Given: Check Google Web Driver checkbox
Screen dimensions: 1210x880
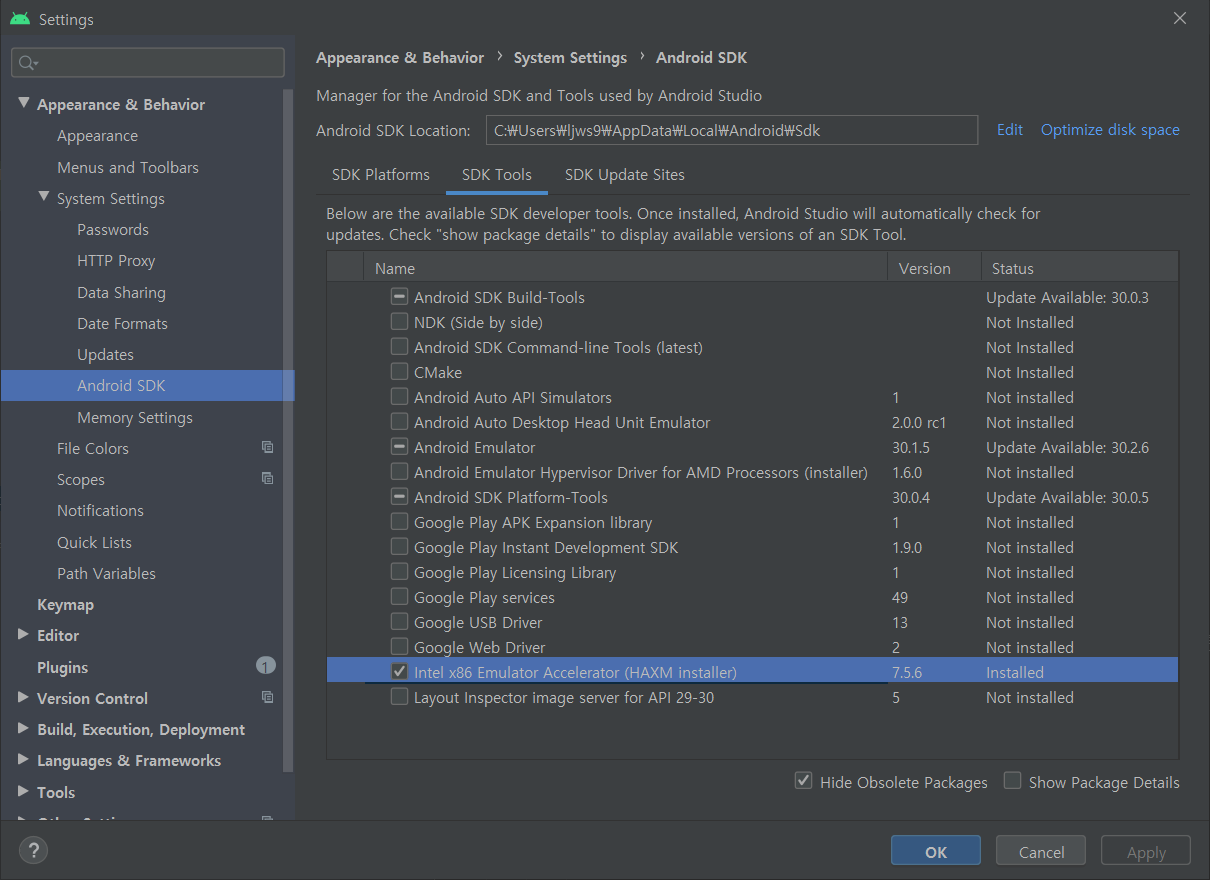Looking at the screenshot, I should [399, 647].
